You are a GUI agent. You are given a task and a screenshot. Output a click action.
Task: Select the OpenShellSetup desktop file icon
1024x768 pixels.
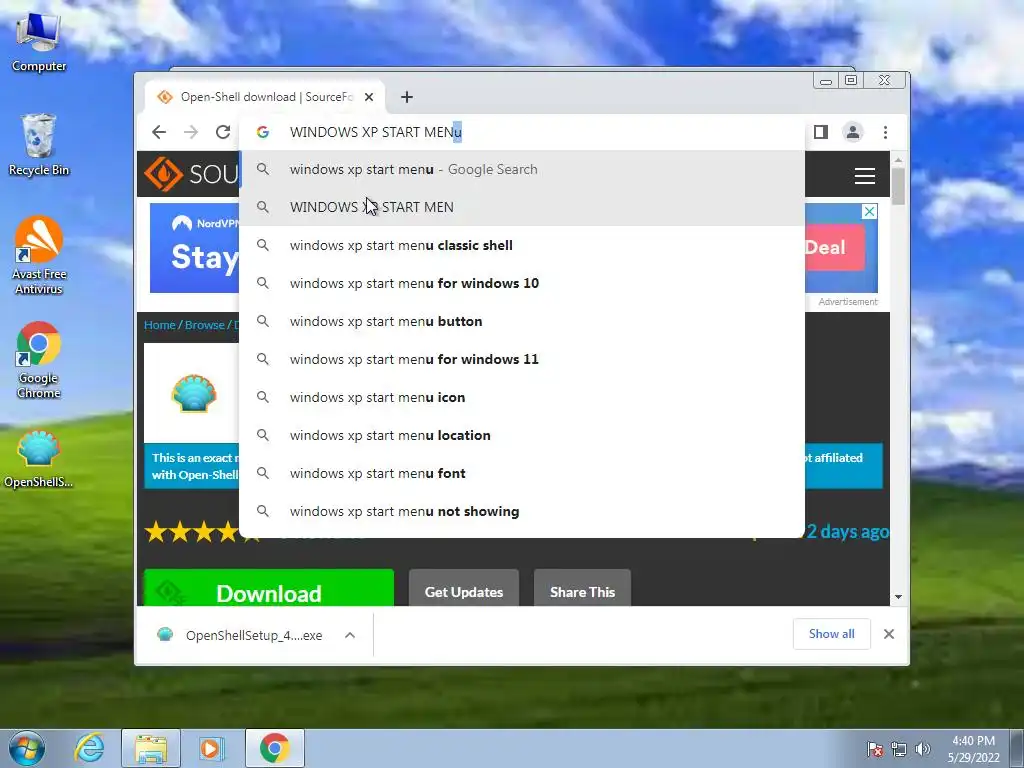(39, 458)
